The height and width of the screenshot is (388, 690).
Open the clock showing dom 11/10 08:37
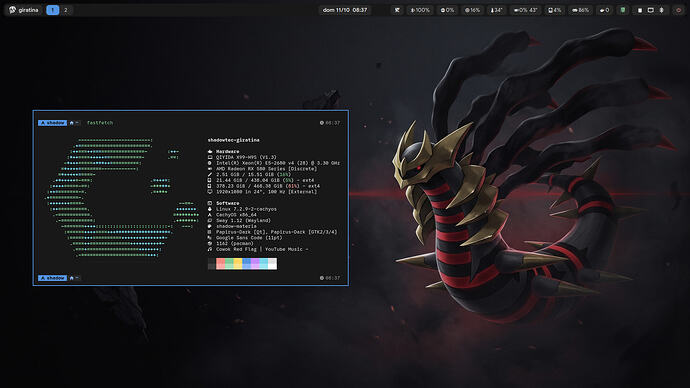pos(345,10)
